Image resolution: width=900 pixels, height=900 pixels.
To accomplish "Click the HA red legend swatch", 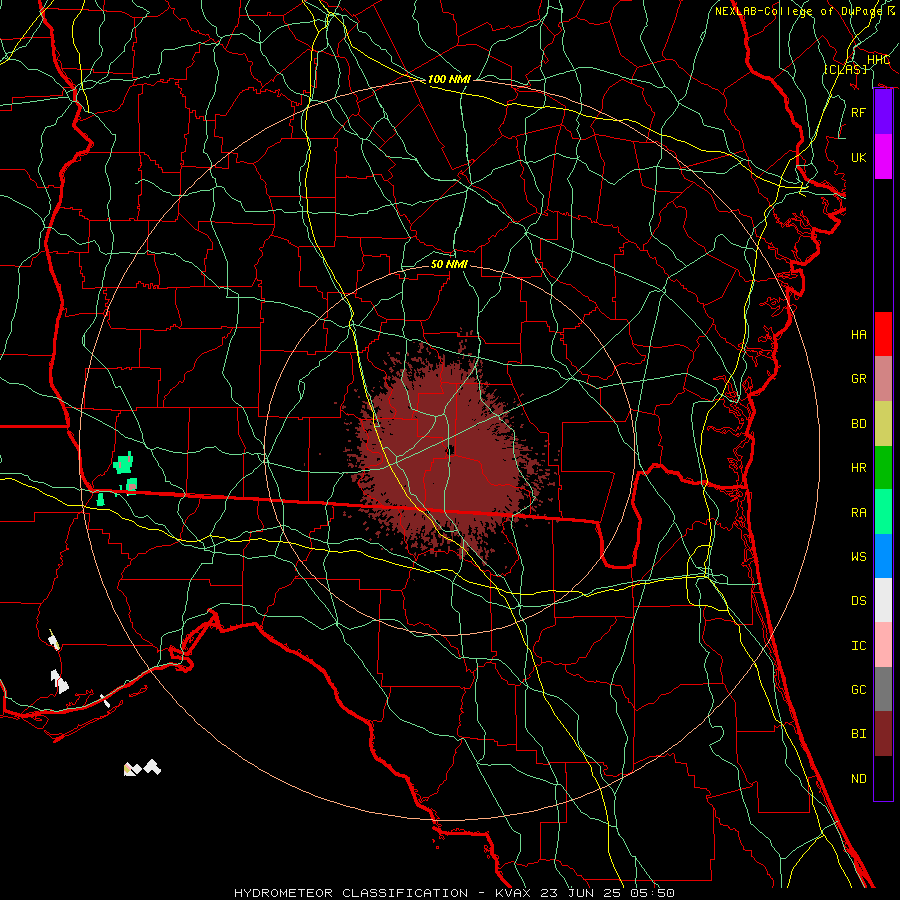I will [883, 334].
